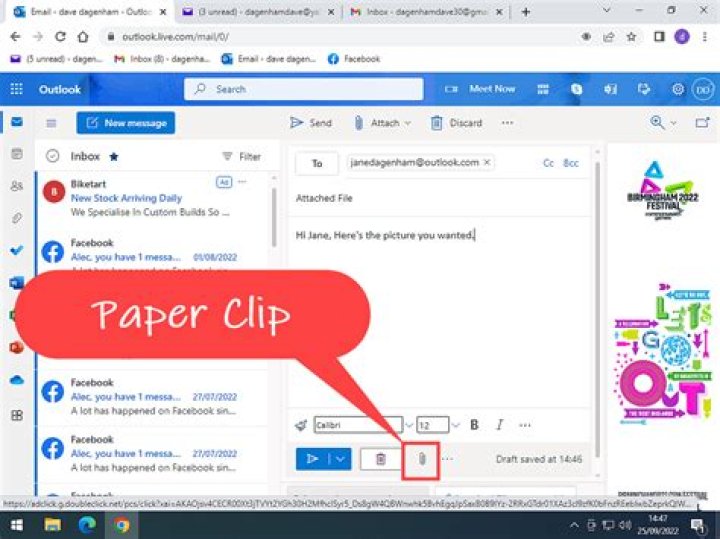Image resolution: width=720 pixels, height=539 pixels.
Task: Open more actions ellipsis next to Discard
Action: click(507, 123)
